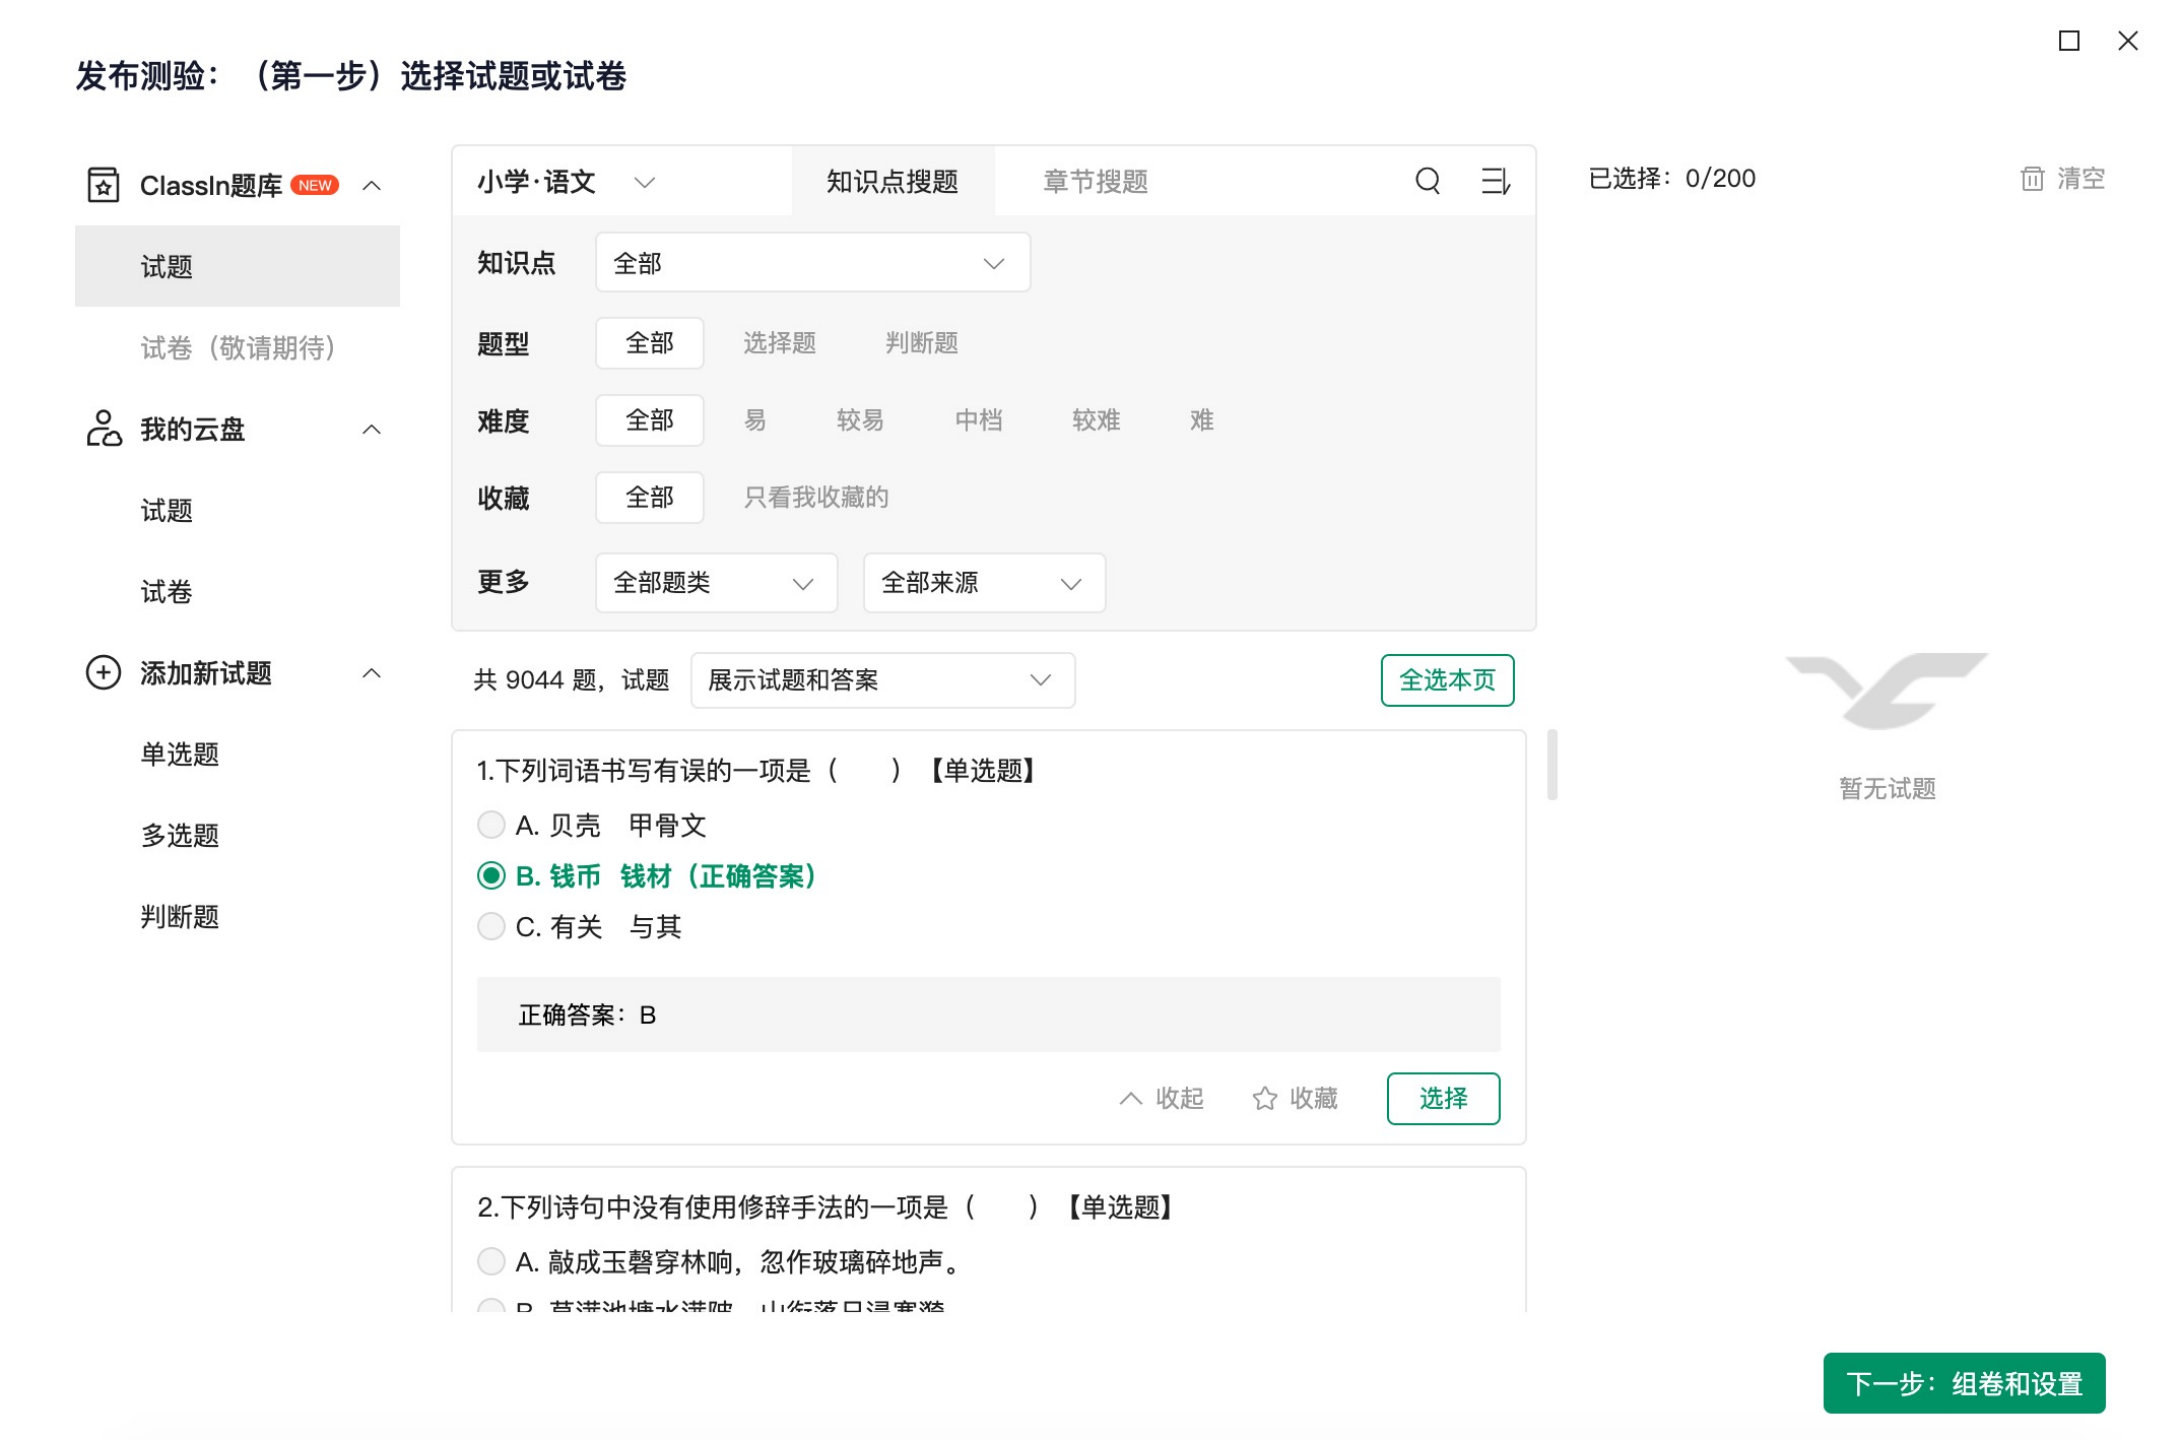
Task: Collapse the 添加新试题 section chevron
Action: click(371, 673)
